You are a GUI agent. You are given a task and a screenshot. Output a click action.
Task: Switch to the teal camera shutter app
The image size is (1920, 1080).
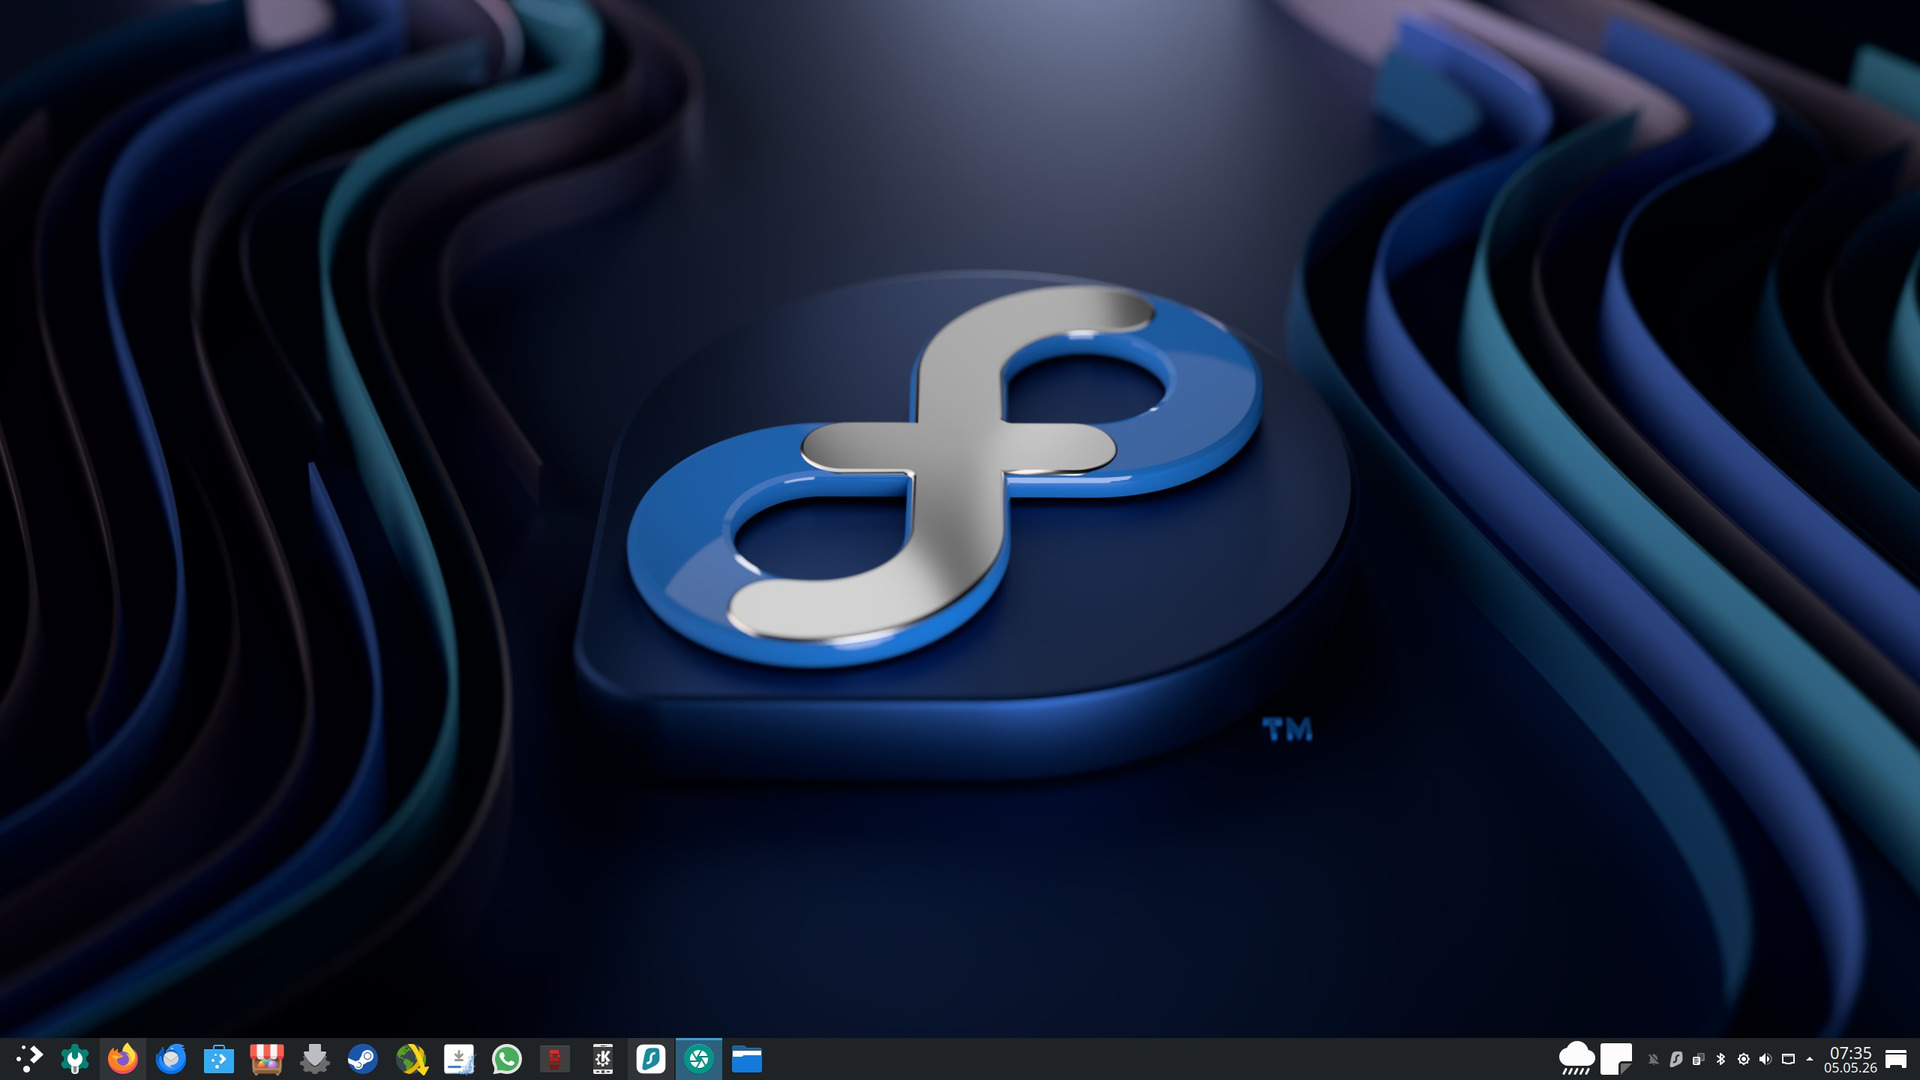tap(699, 1058)
